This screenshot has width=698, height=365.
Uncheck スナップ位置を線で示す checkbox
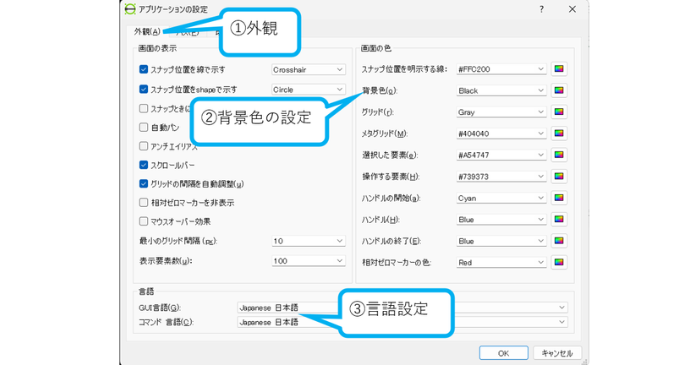point(143,69)
